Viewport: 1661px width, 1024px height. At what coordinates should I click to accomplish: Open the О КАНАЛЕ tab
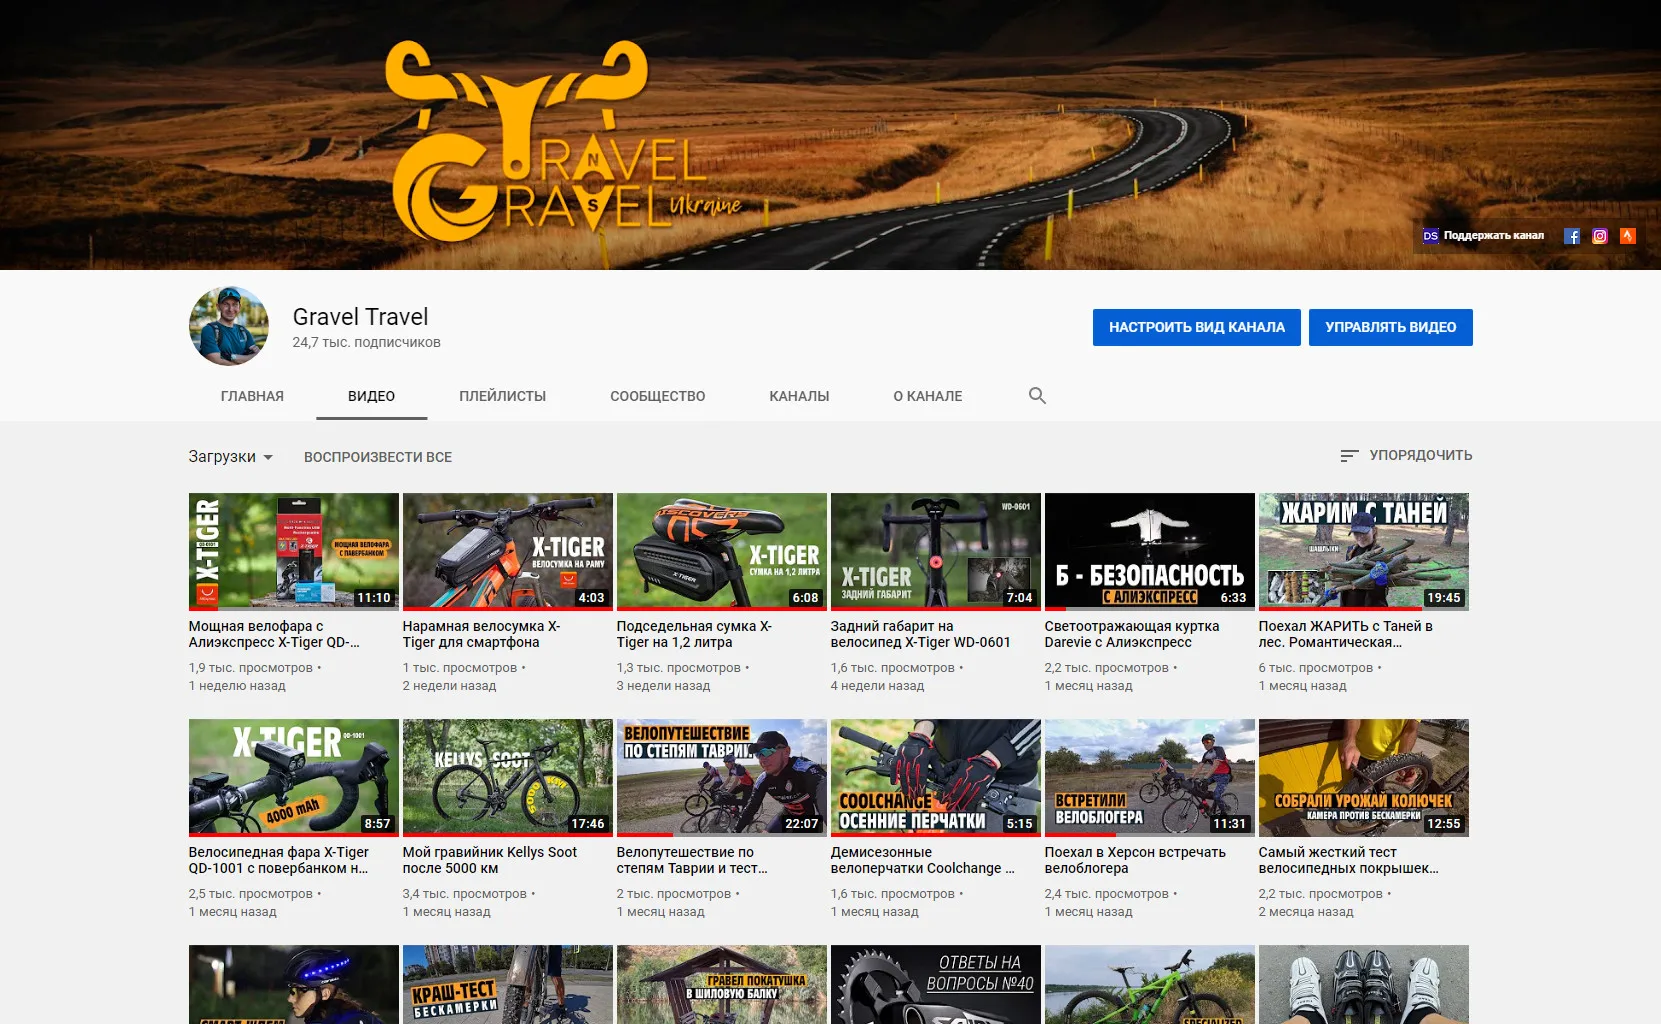click(x=928, y=396)
